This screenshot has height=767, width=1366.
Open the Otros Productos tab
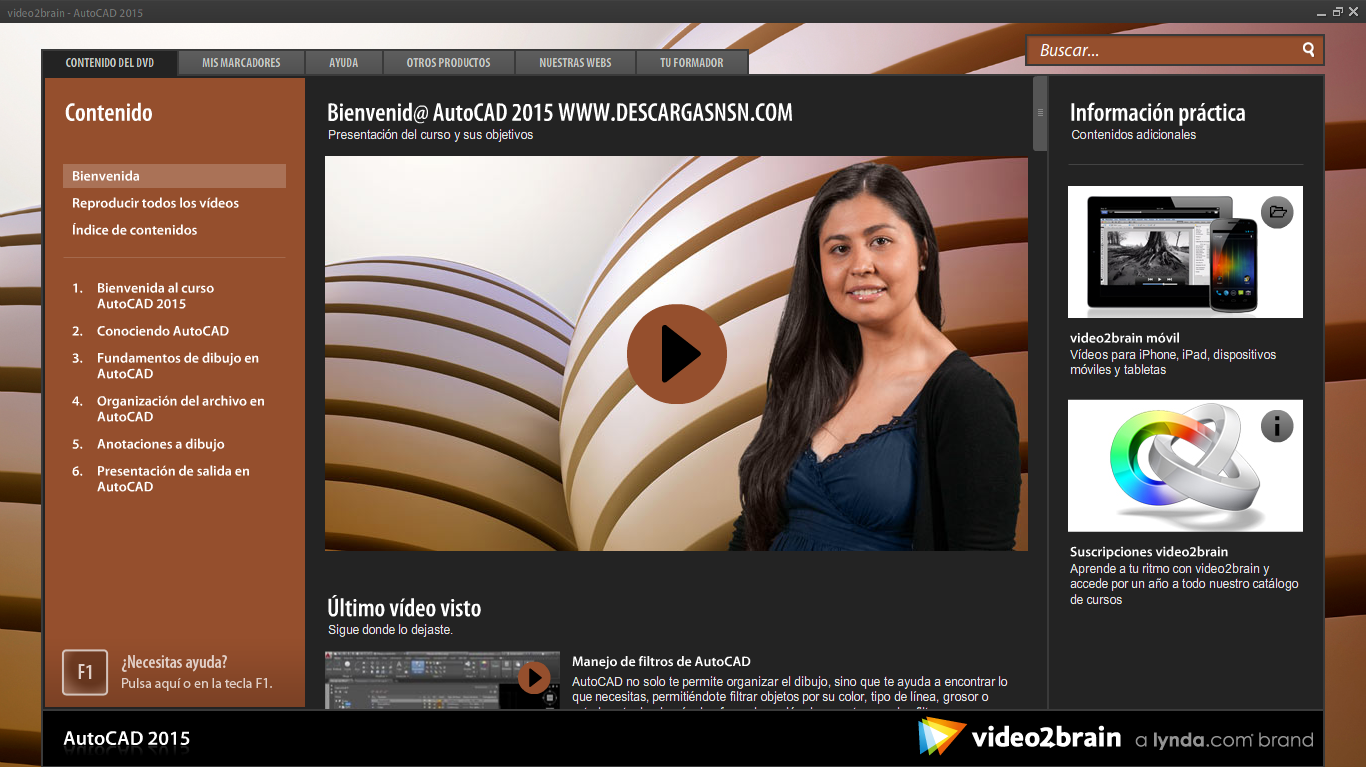click(449, 62)
